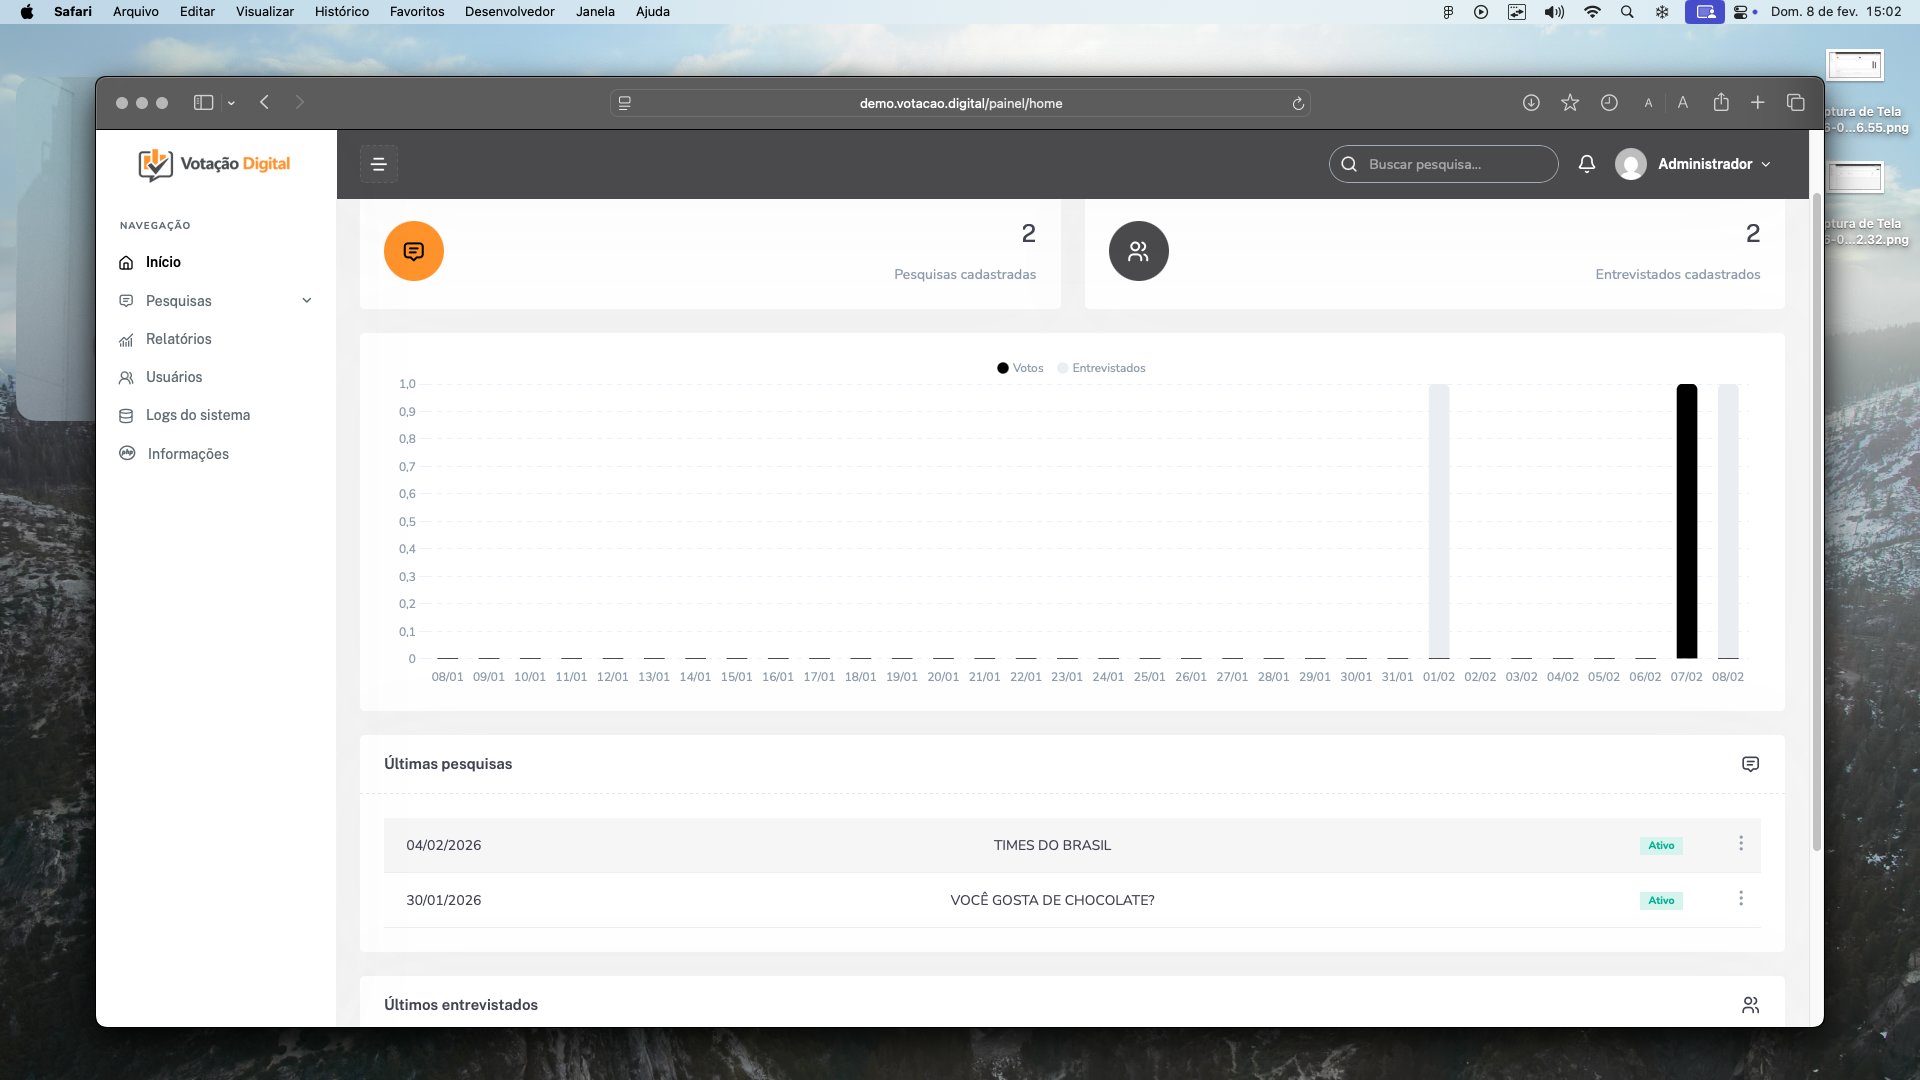Open Relatórios in sidebar navigation
Image resolution: width=1920 pixels, height=1080 pixels.
point(178,339)
